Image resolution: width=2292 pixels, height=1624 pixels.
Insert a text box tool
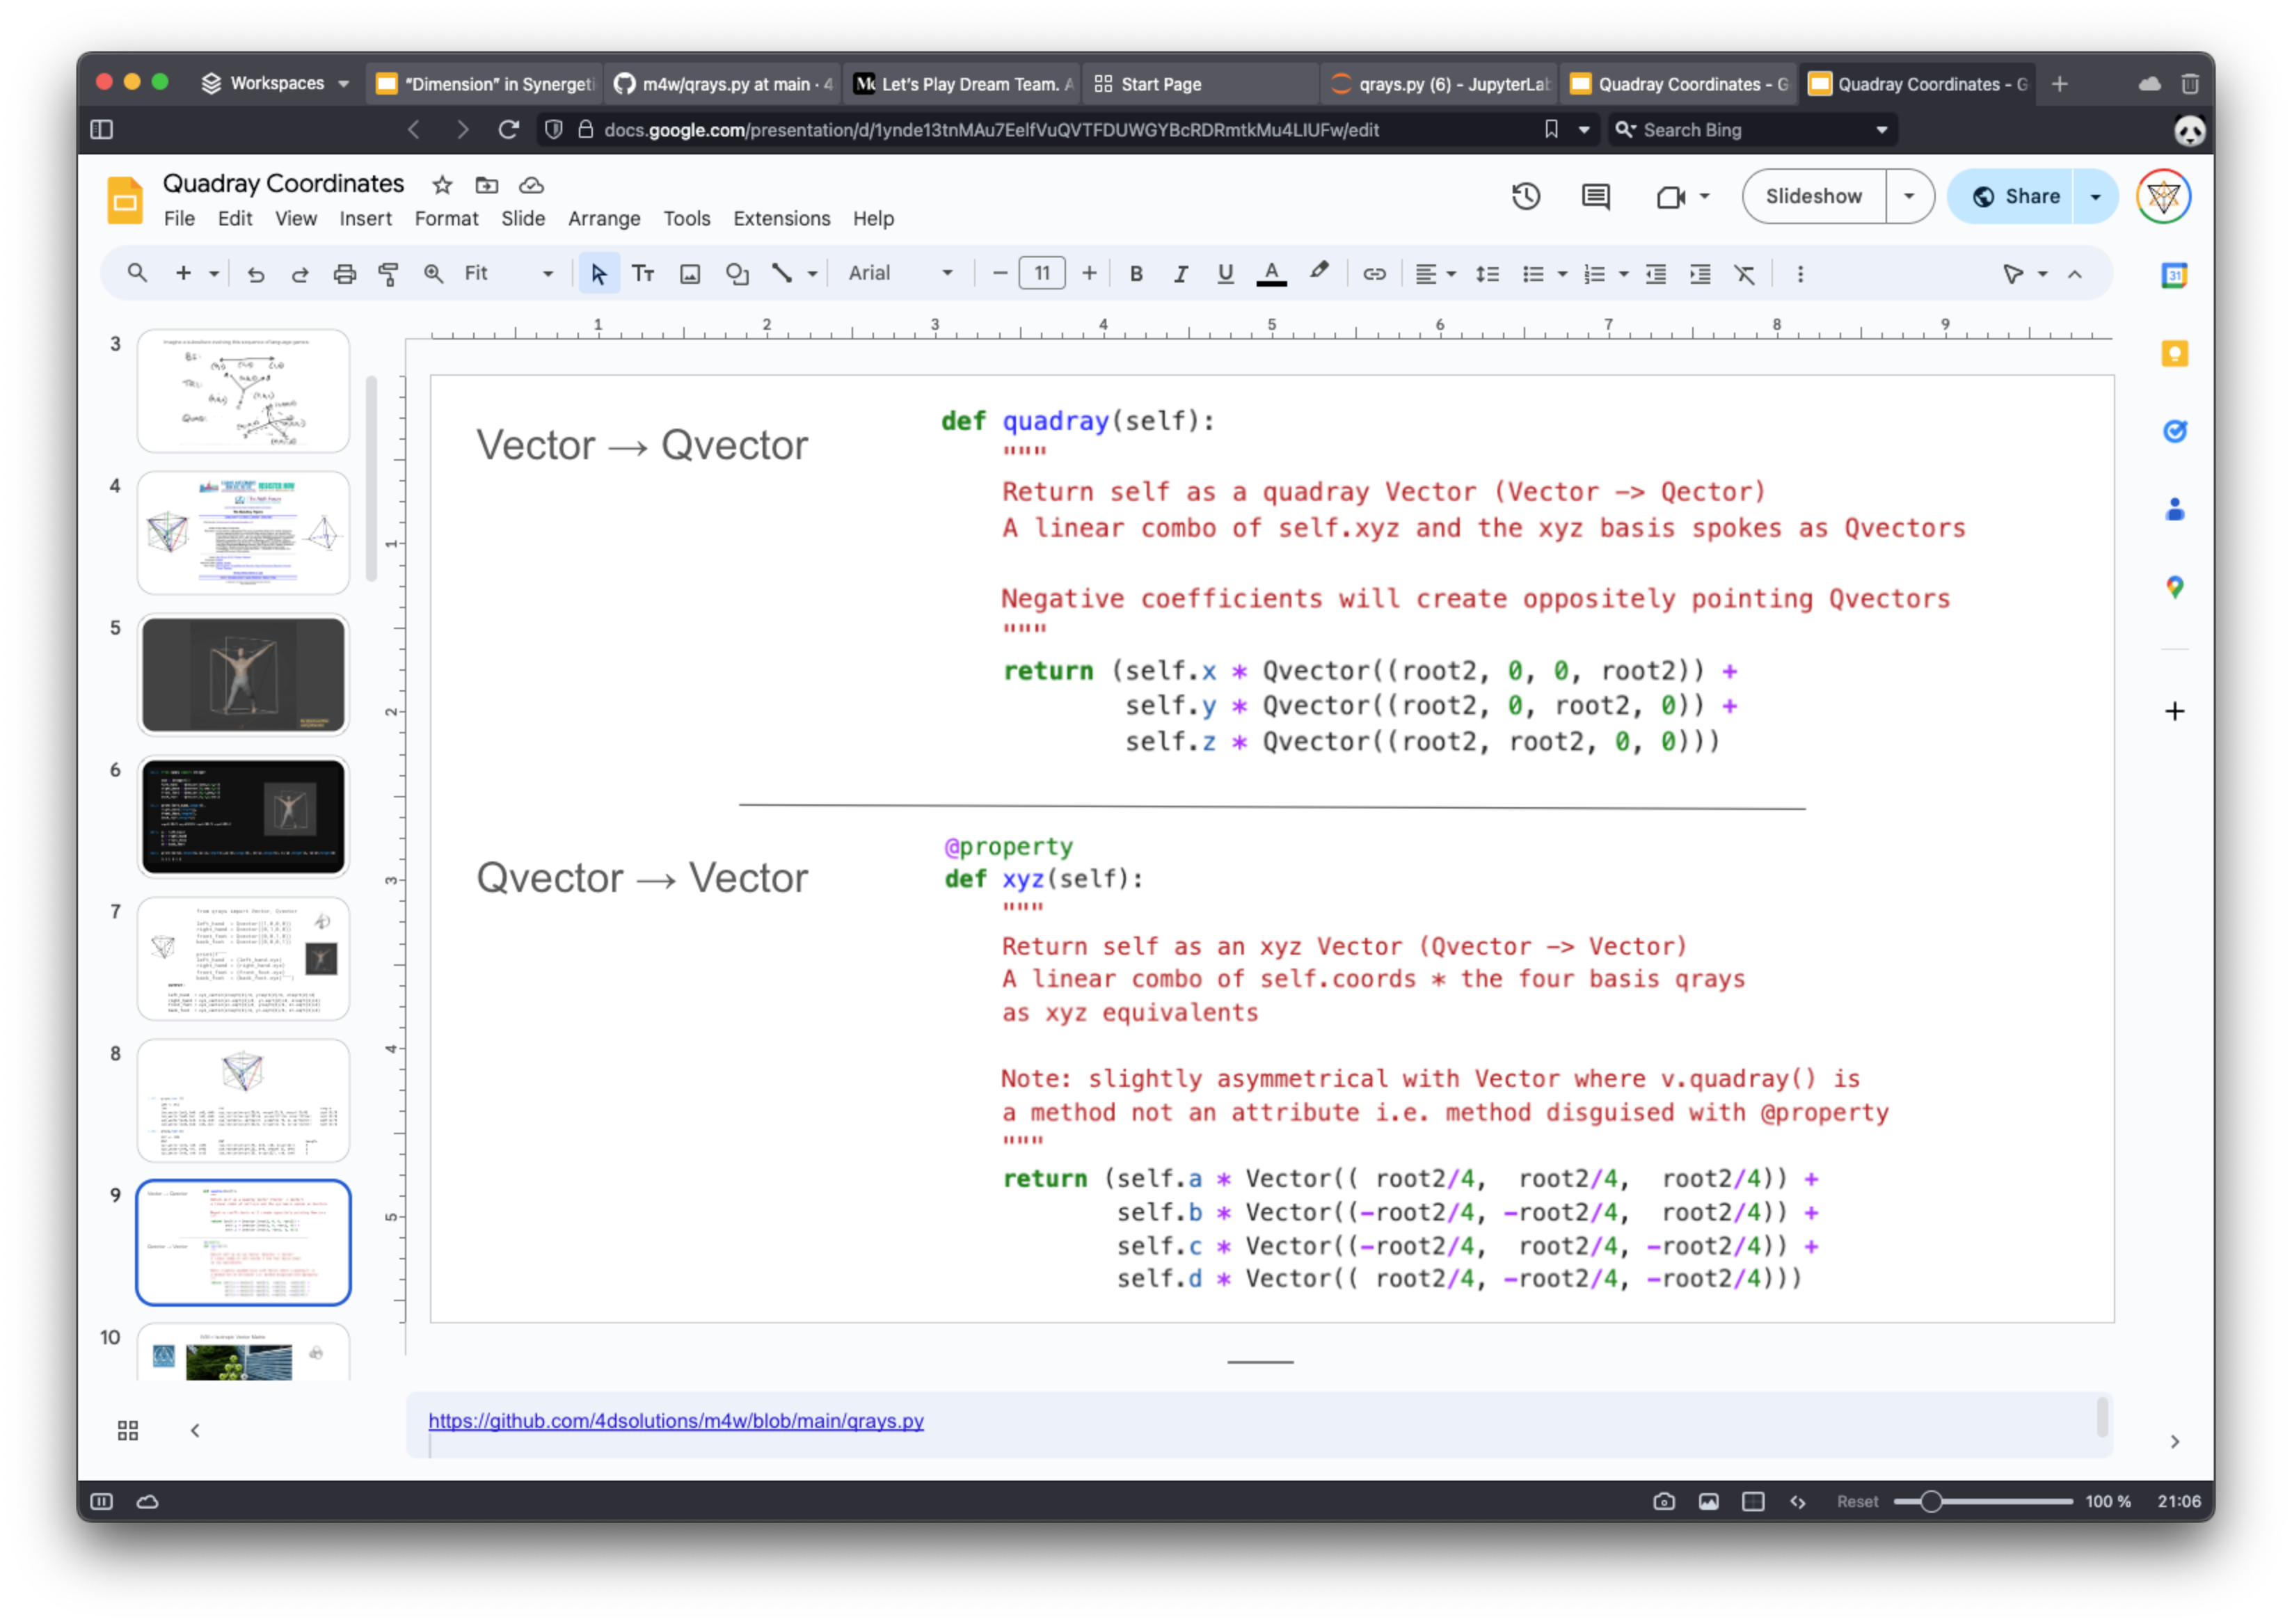pyautogui.click(x=643, y=273)
